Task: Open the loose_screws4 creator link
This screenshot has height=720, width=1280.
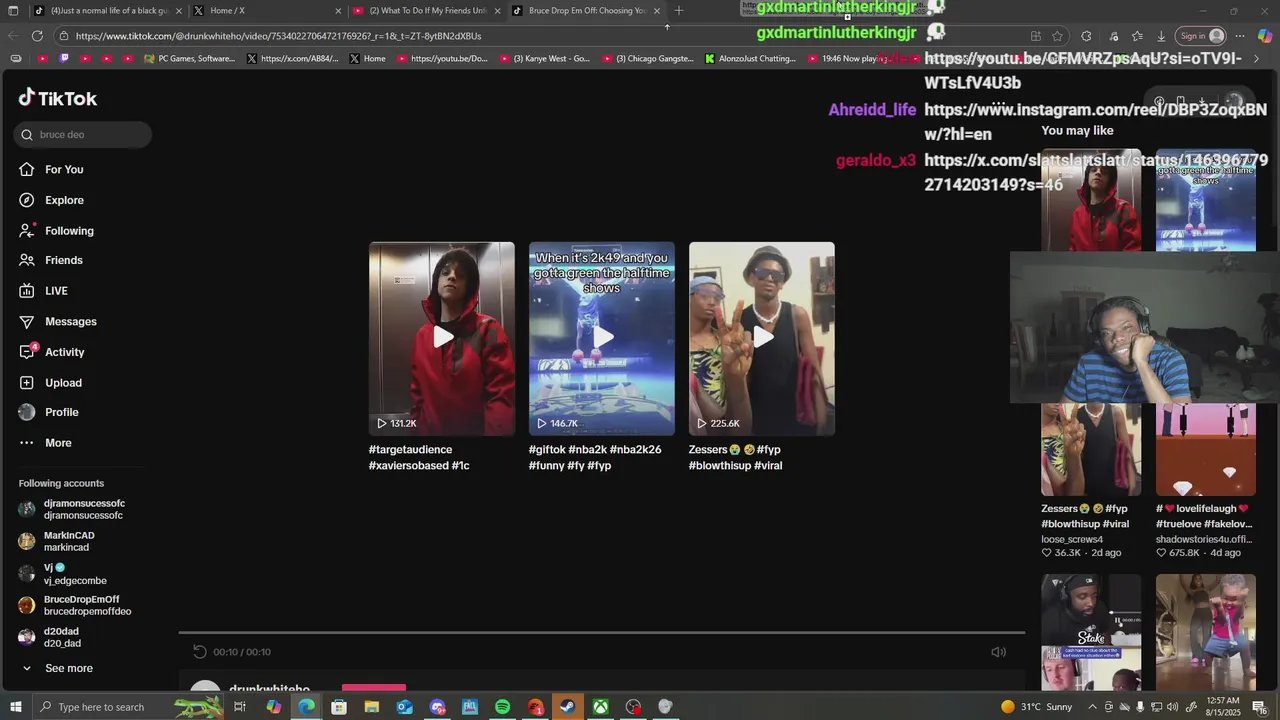Action: point(1072,539)
